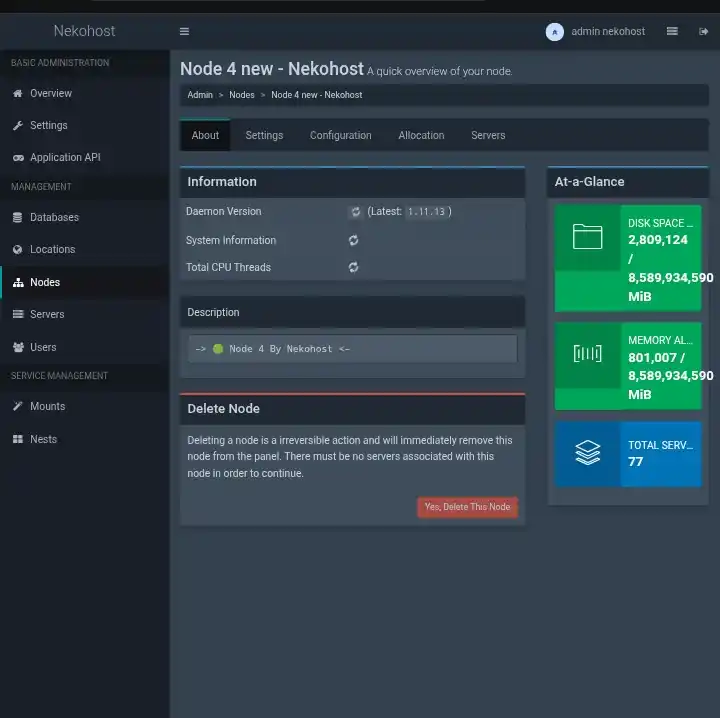Click the Total CPU Threads label
Screen dimensions: 720x718
coord(228,267)
